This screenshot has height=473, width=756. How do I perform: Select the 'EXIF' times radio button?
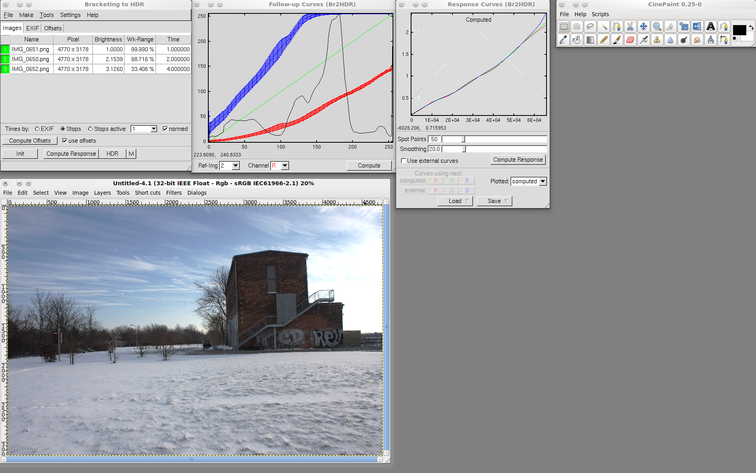37,129
